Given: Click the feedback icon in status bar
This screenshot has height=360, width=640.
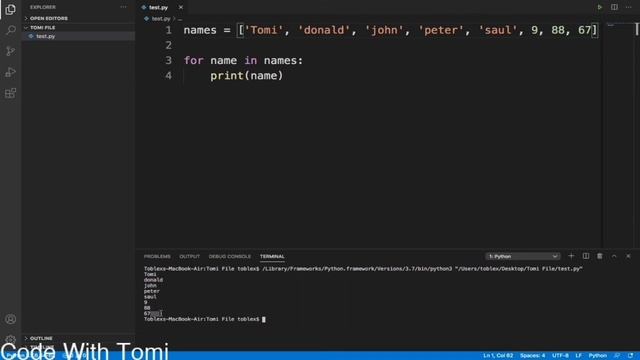Looking at the screenshot, I should [x=617, y=356].
